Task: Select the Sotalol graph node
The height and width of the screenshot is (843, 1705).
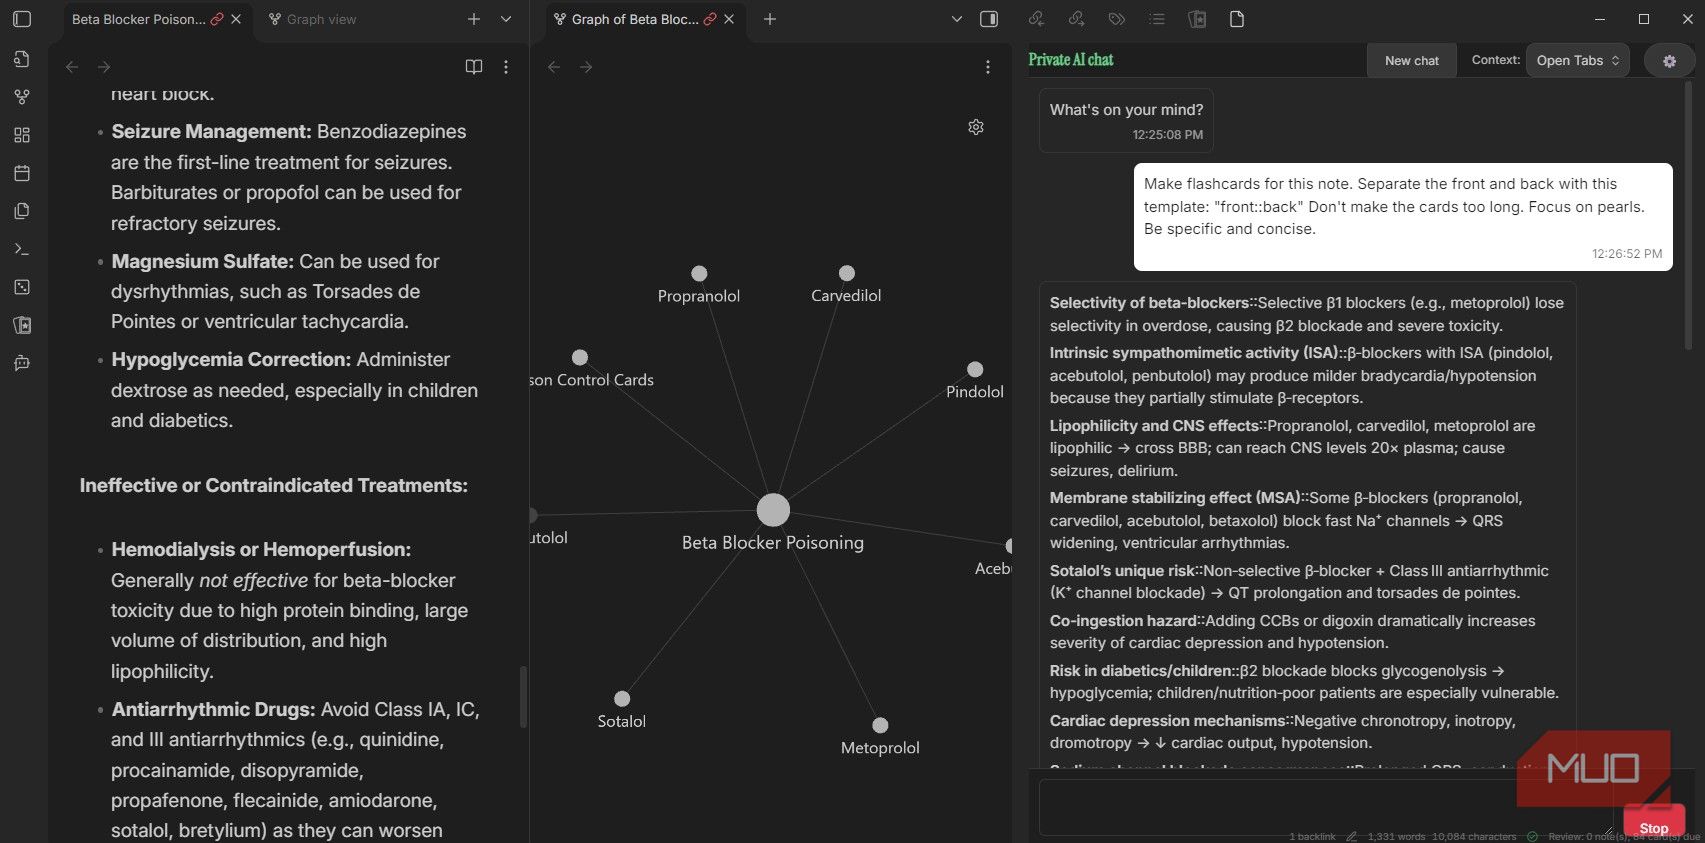Action: (622, 699)
